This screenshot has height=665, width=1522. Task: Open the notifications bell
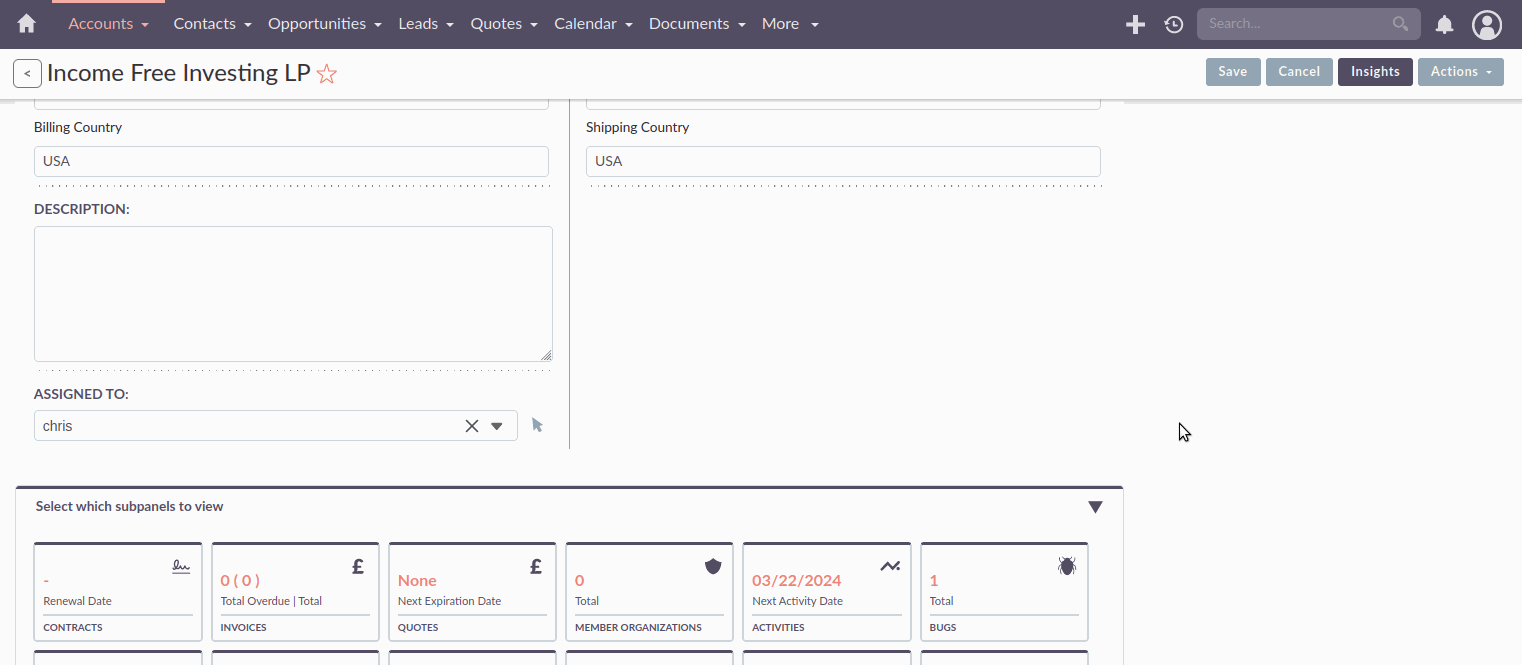[1444, 24]
